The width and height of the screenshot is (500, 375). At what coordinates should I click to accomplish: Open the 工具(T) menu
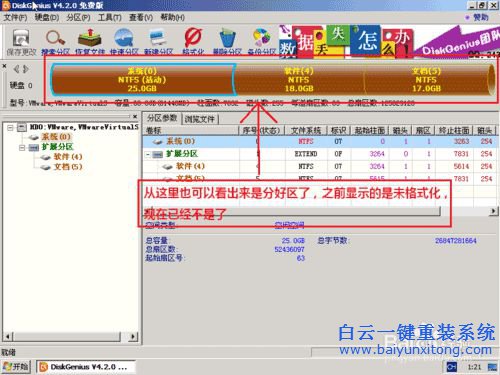(109, 17)
